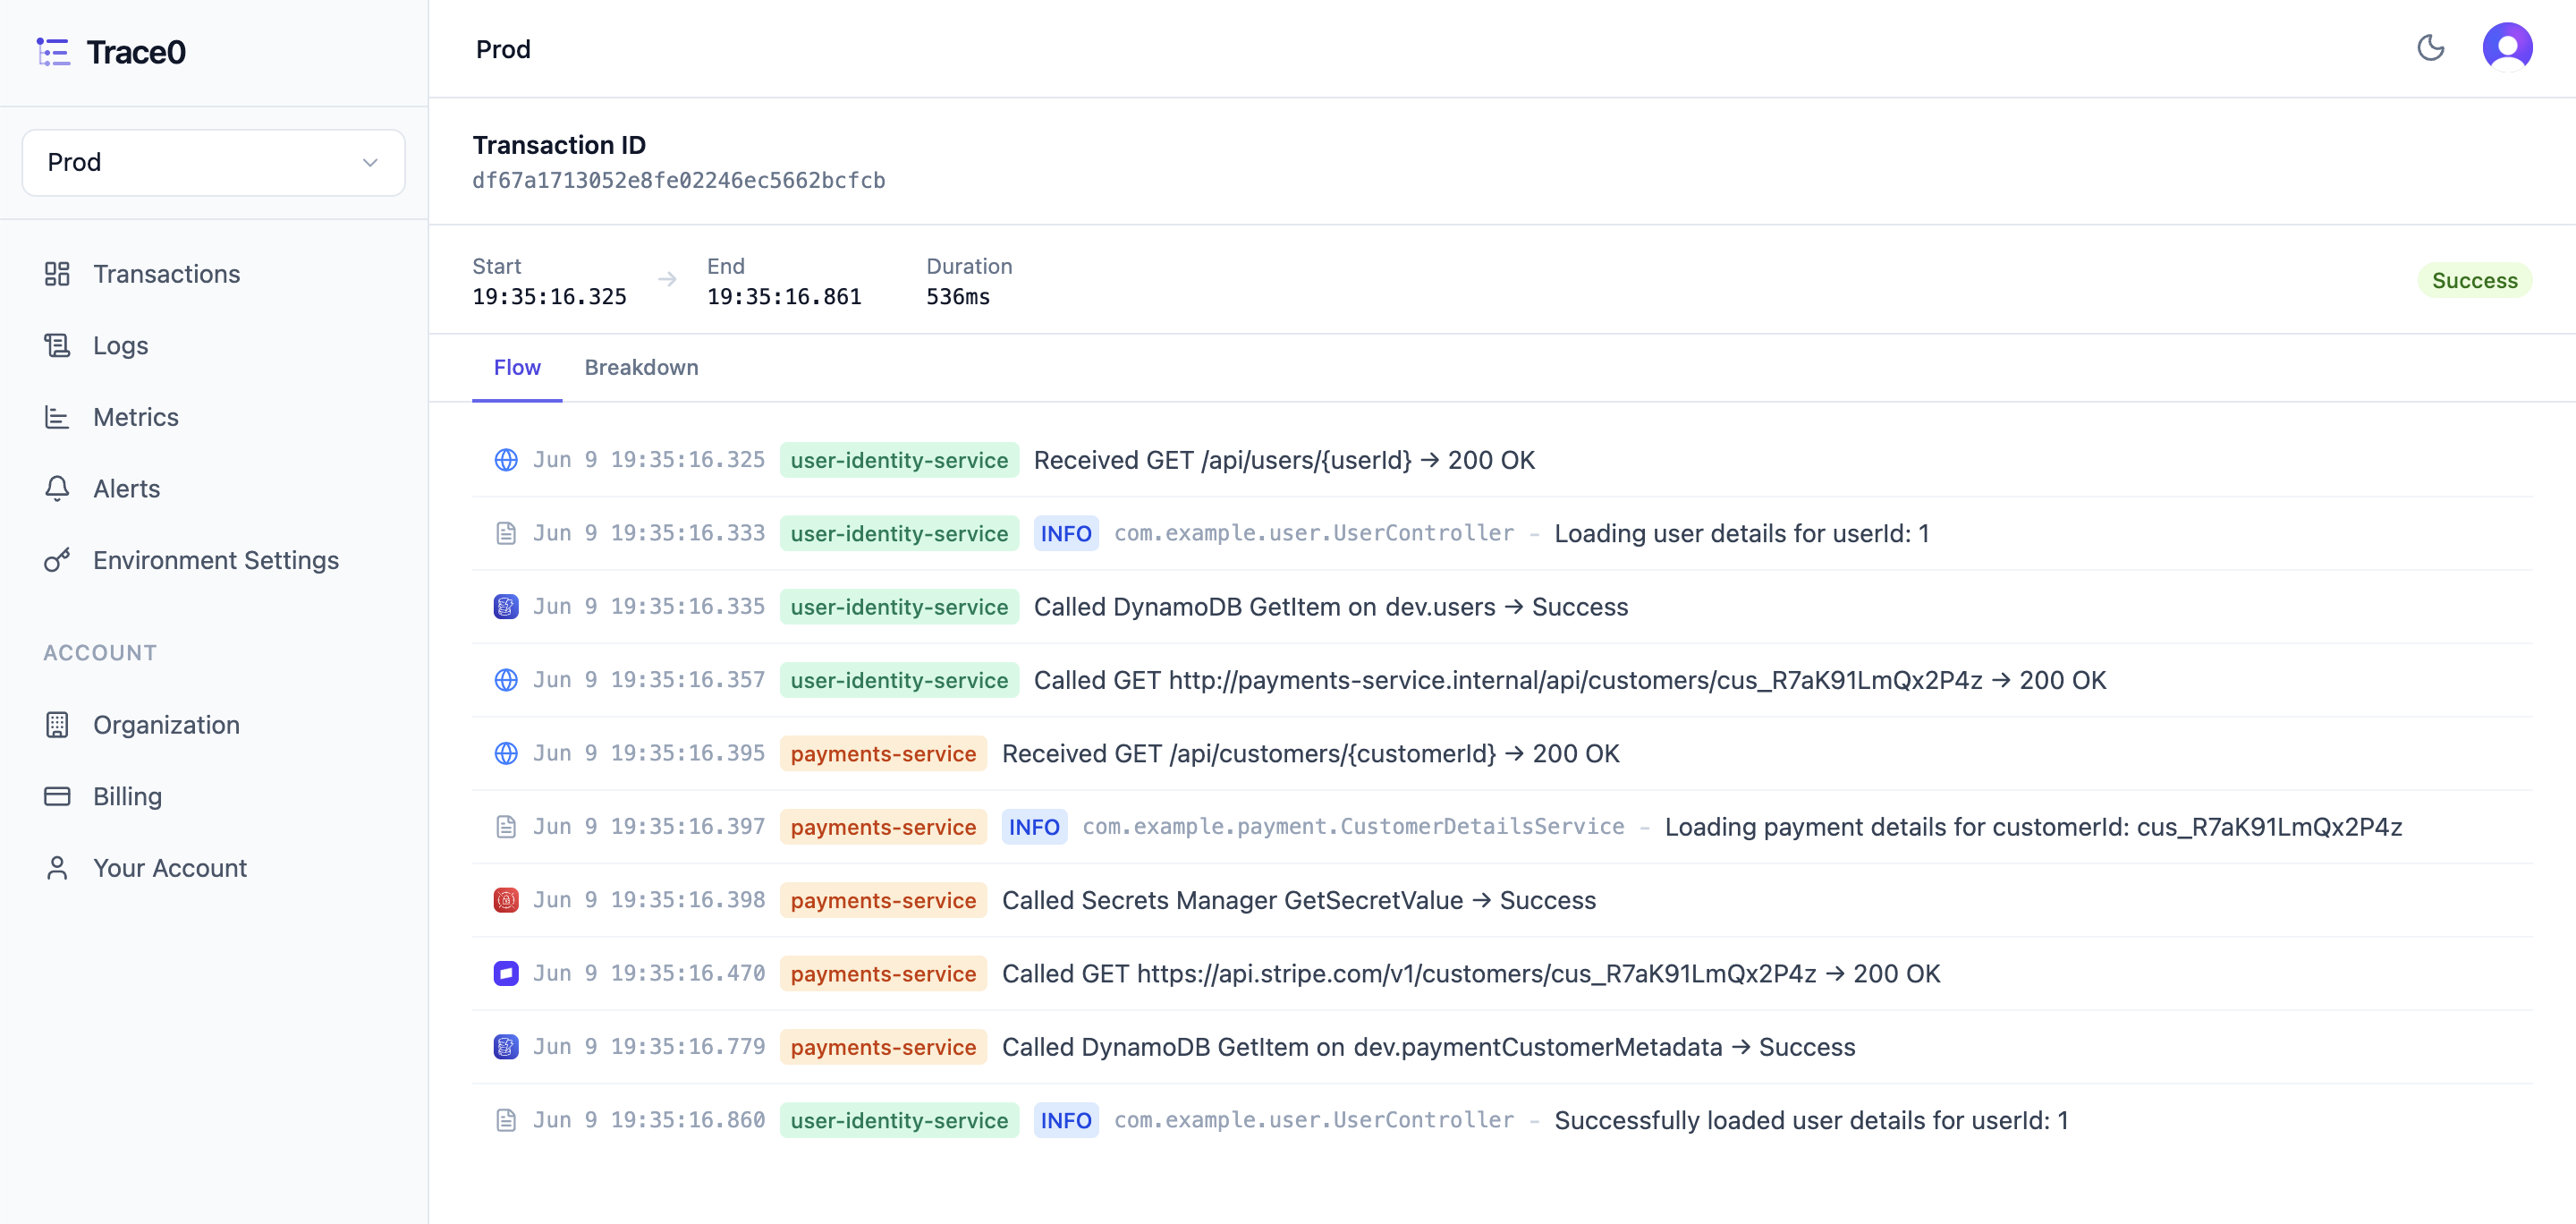Select the Flow tab
The height and width of the screenshot is (1224, 2576).
tap(517, 367)
